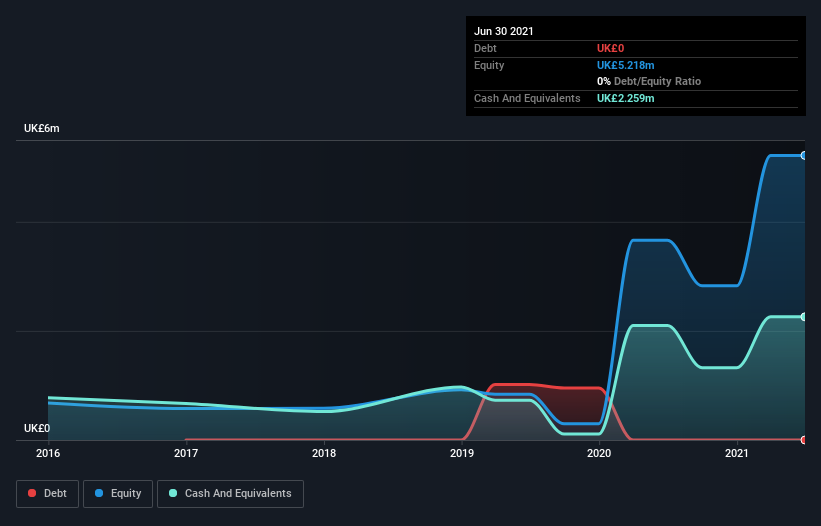The width and height of the screenshot is (821, 526).
Task: Click the 2018 x-axis label
Action: (x=324, y=453)
